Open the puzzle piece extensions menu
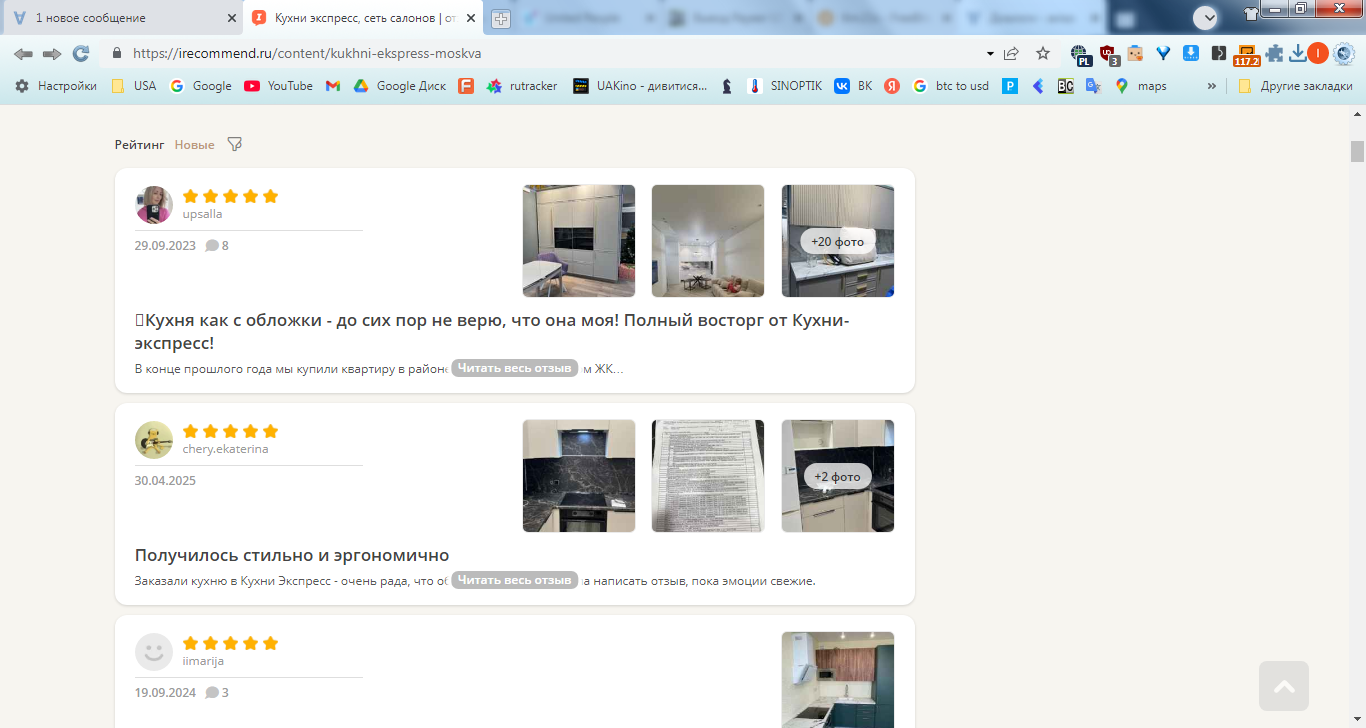 pyautogui.click(x=1274, y=53)
